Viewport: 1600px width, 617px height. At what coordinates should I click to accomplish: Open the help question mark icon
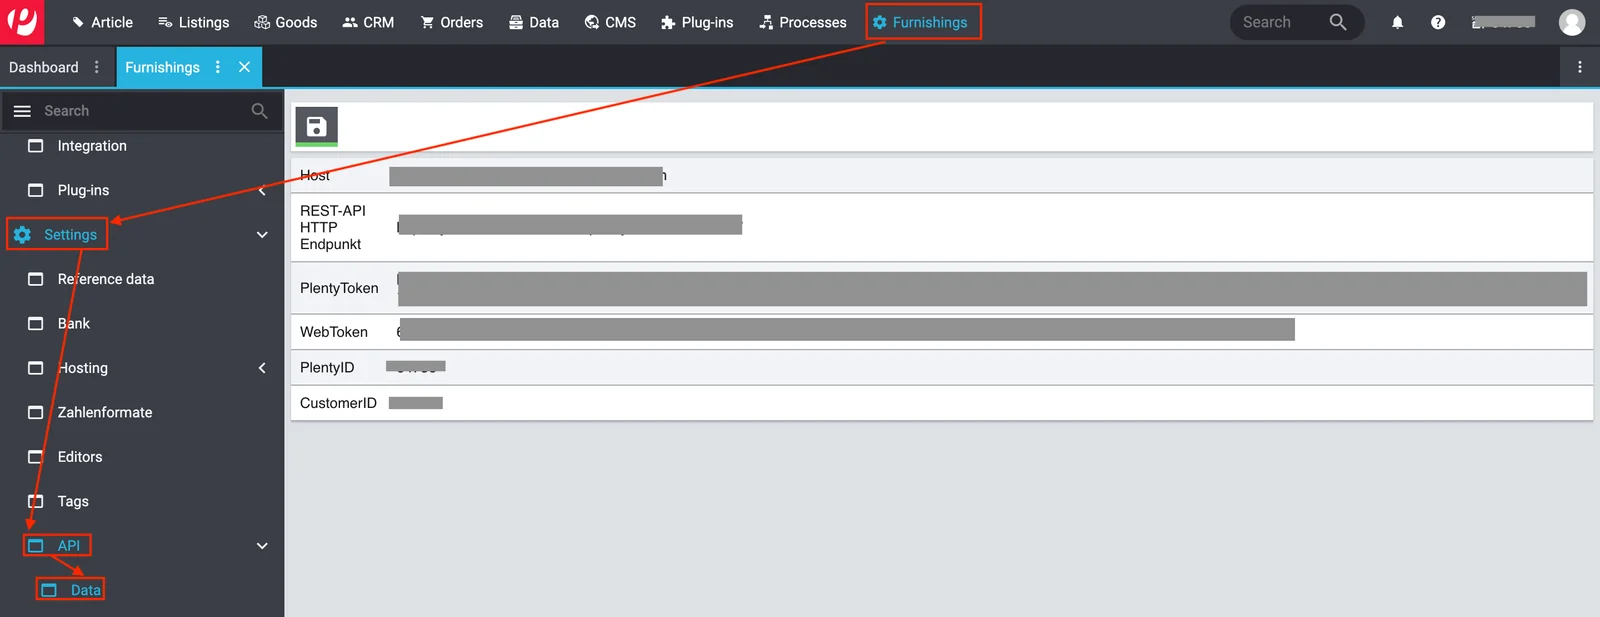[1438, 22]
